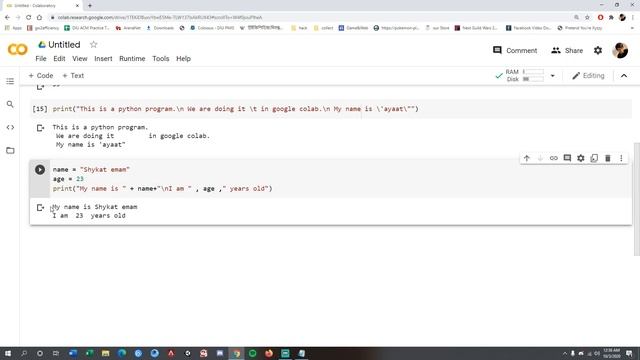
Task: Collapse the header with the chevron
Action: [624, 76]
